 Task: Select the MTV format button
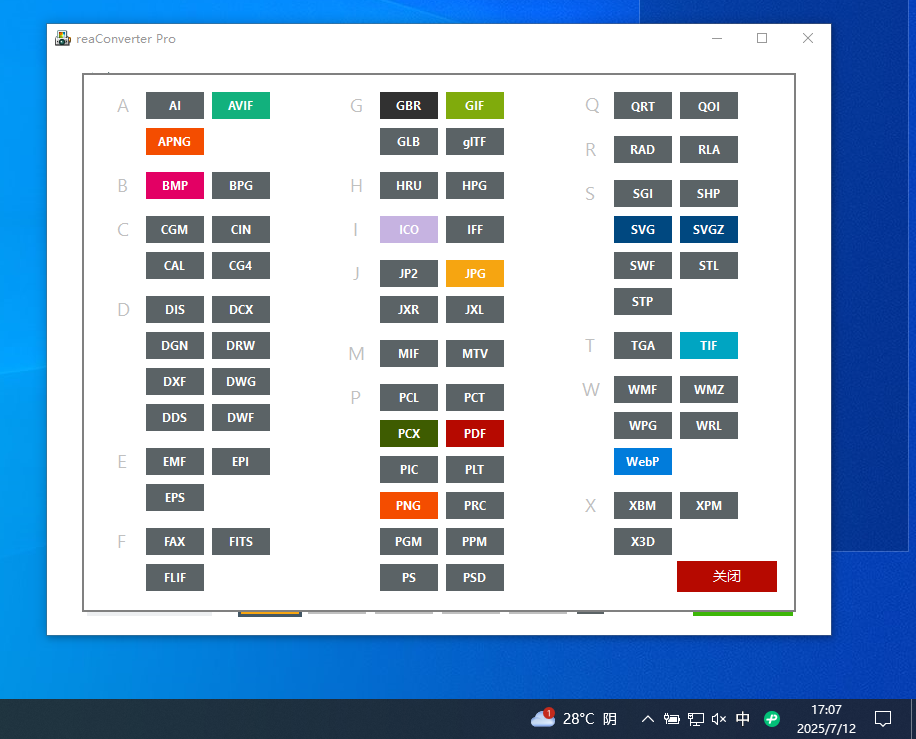pos(474,353)
